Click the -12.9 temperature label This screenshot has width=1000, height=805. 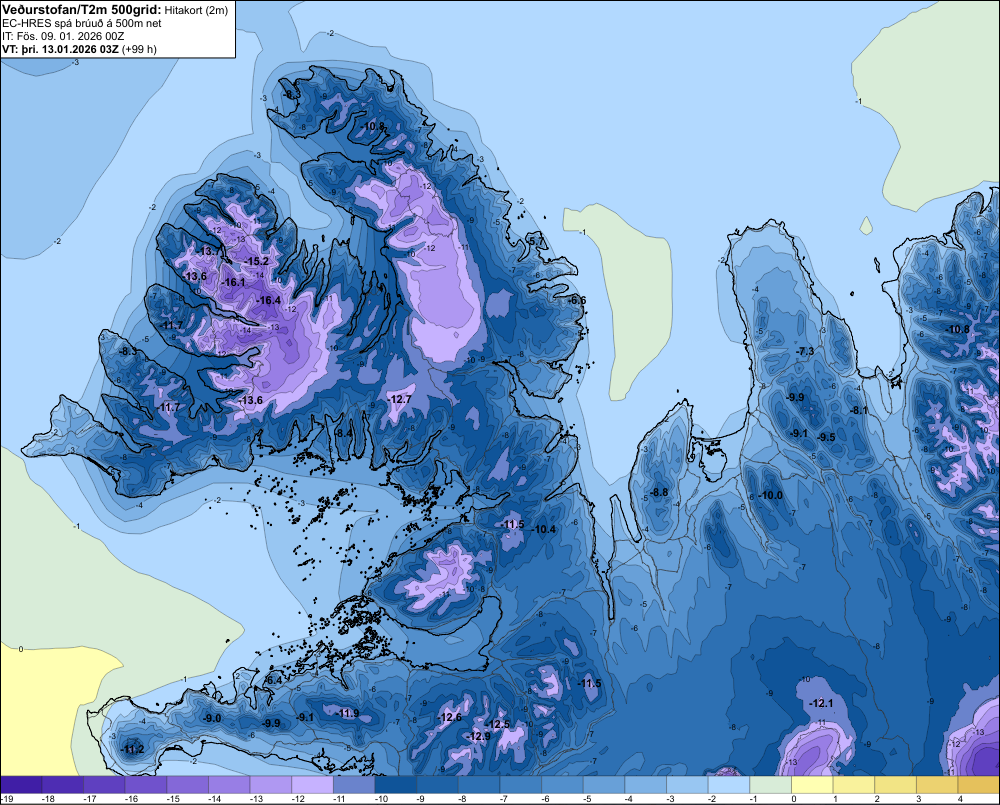pos(478,736)
